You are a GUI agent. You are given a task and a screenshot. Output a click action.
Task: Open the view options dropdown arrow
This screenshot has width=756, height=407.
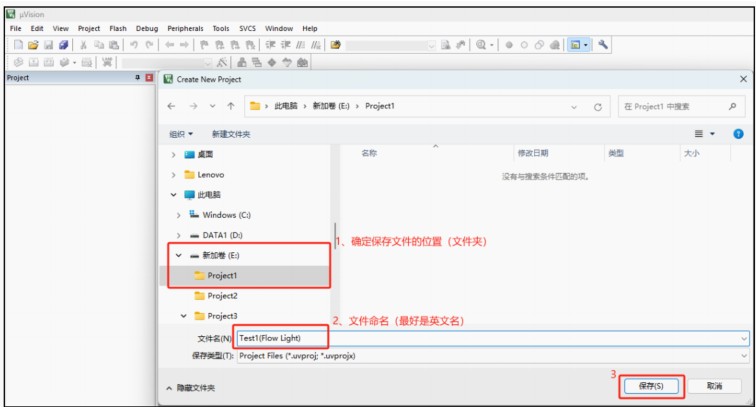[x=712, y=134]
